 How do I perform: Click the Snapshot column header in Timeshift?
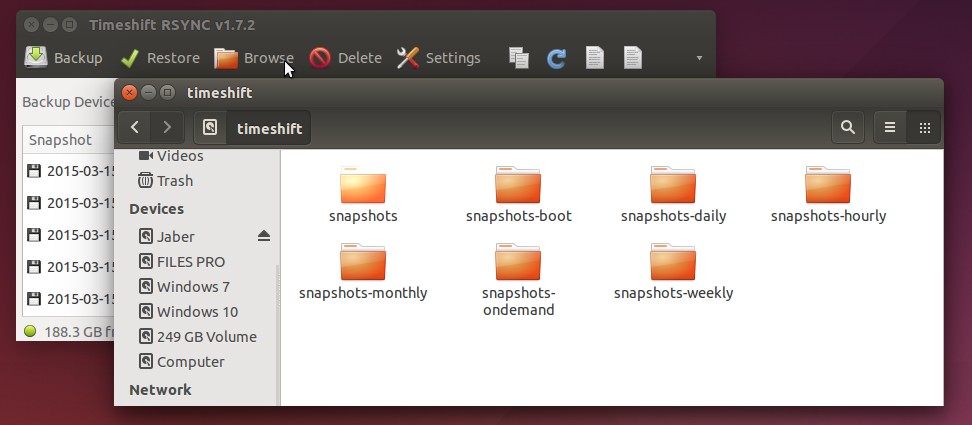click(68, 139)
